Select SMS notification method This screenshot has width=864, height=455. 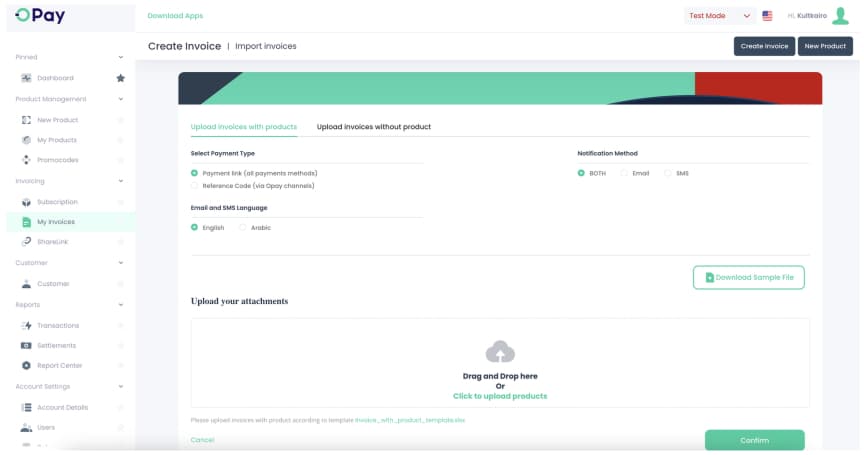(x=668, y=173)
